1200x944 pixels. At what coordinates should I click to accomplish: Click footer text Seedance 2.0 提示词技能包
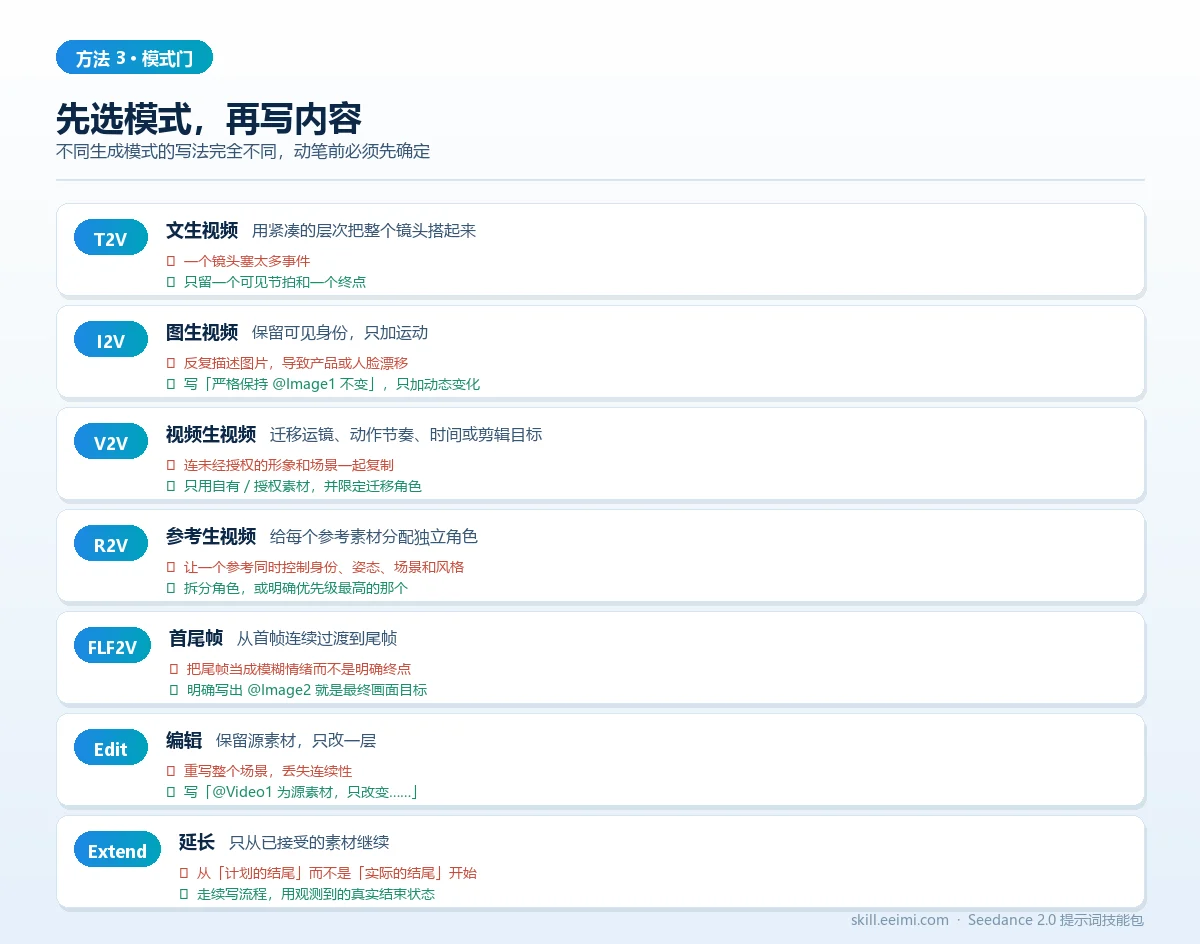click(x=1056, y=920)
